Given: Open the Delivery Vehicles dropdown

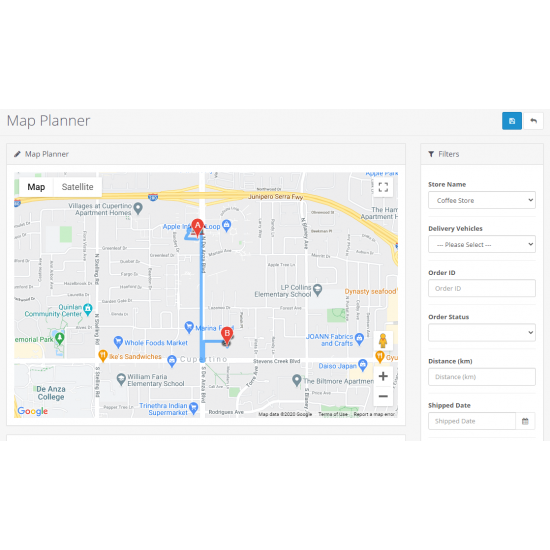Looking at the screenshot, I should (482, 244).
